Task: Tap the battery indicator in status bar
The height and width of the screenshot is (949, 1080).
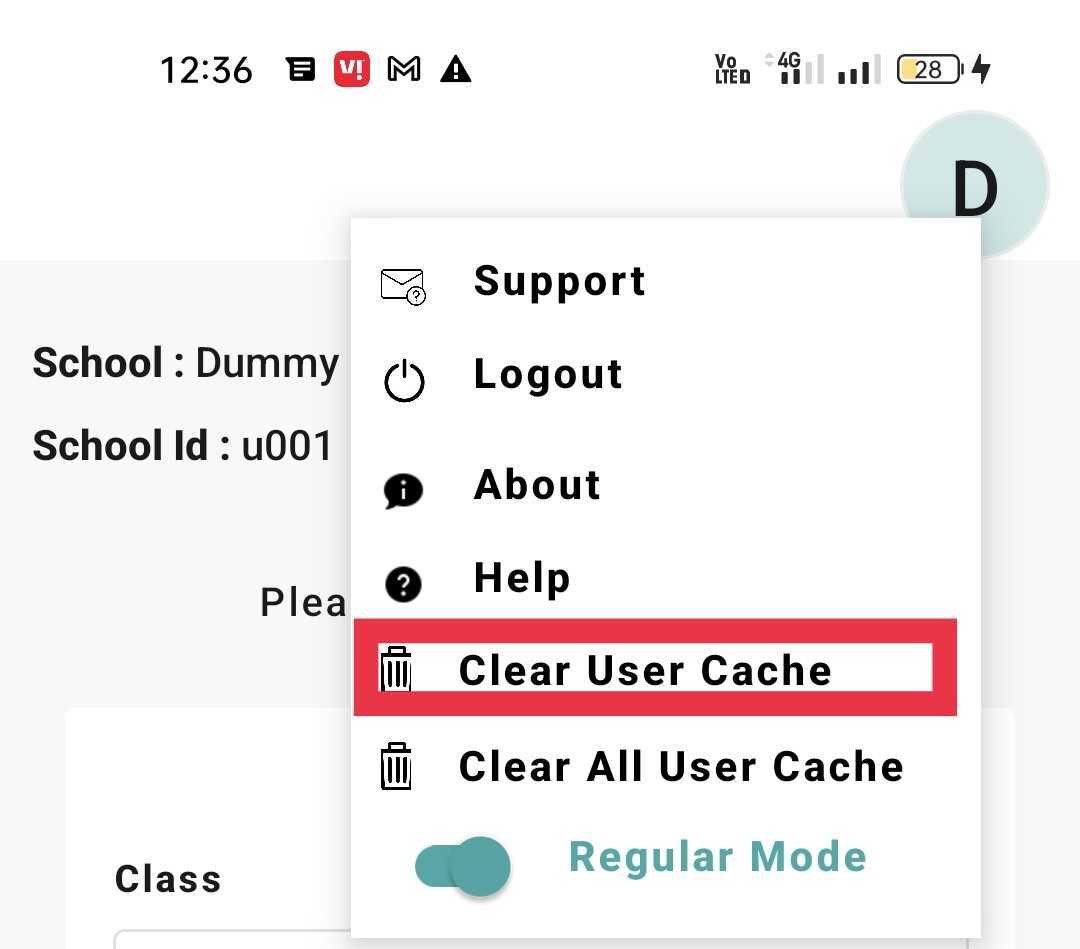Action: click(x=929, y=69)
